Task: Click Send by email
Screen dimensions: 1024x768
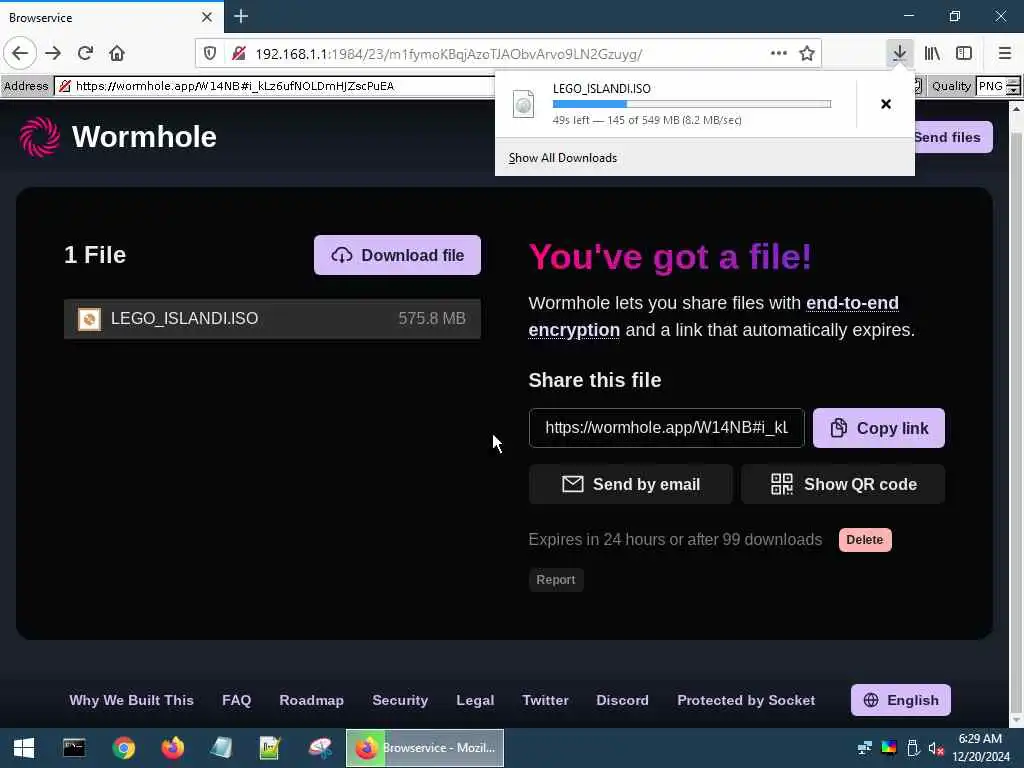Action: point(630,484)
